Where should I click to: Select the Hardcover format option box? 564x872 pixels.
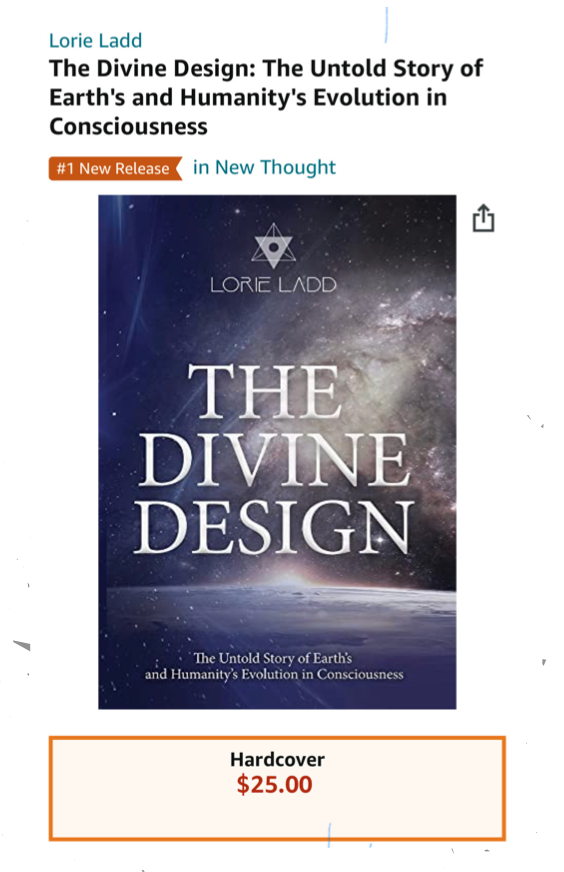tap(277, 788)
